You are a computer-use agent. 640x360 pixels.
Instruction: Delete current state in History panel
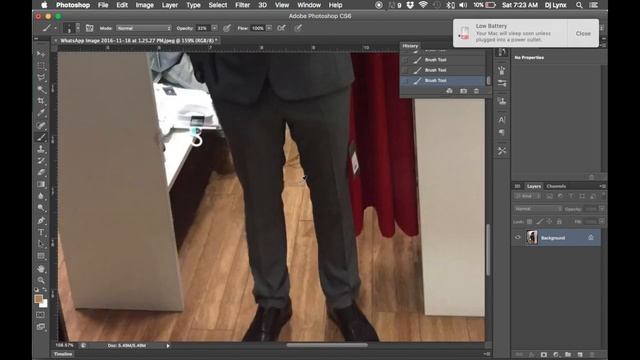click(476, 91)
